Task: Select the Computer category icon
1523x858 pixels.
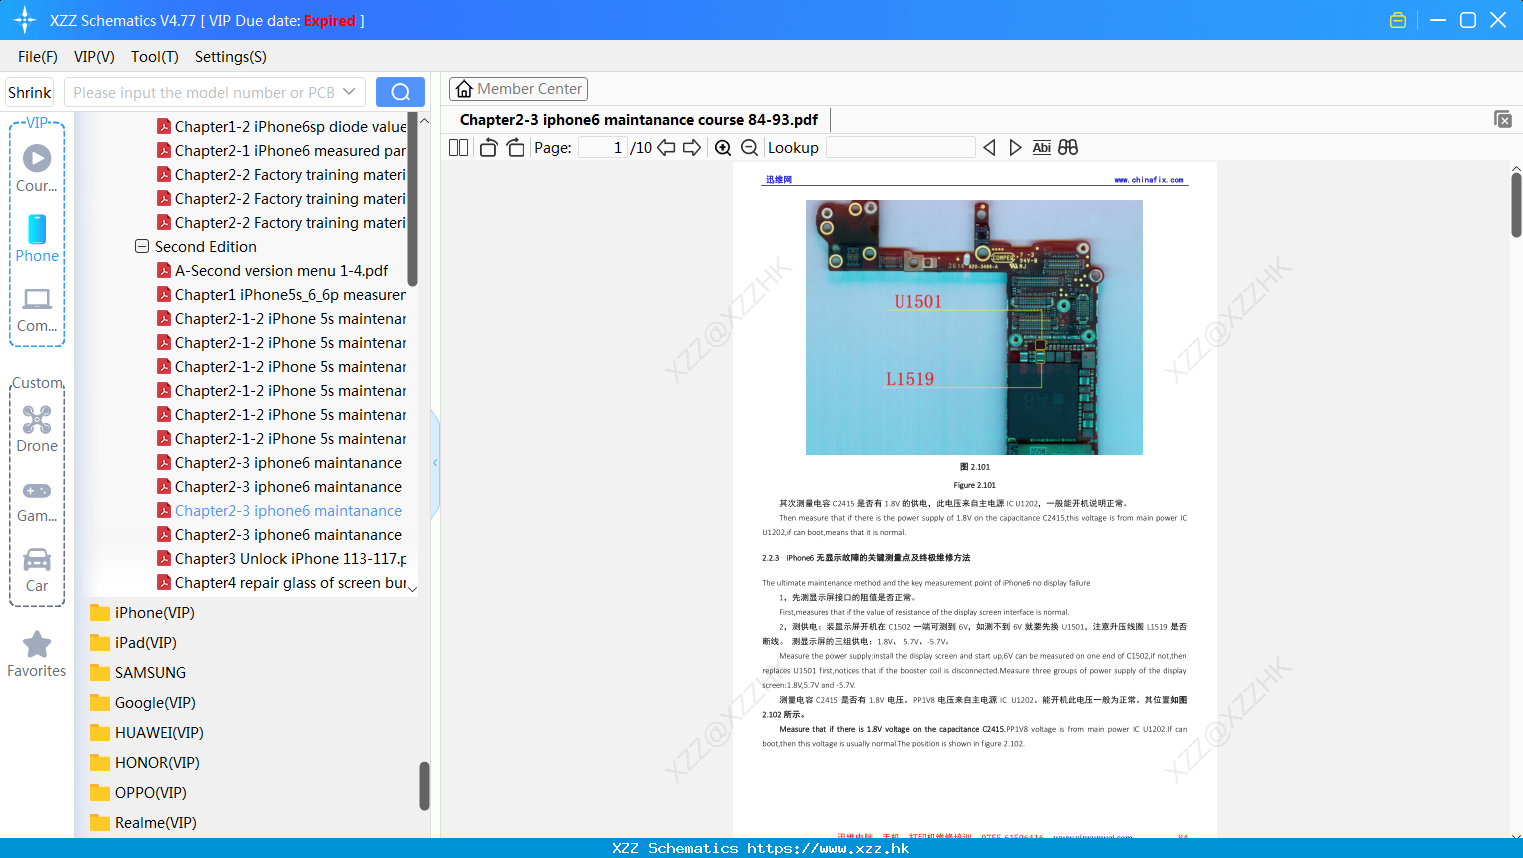Action: pyautogui.click(x=37, y=309)
